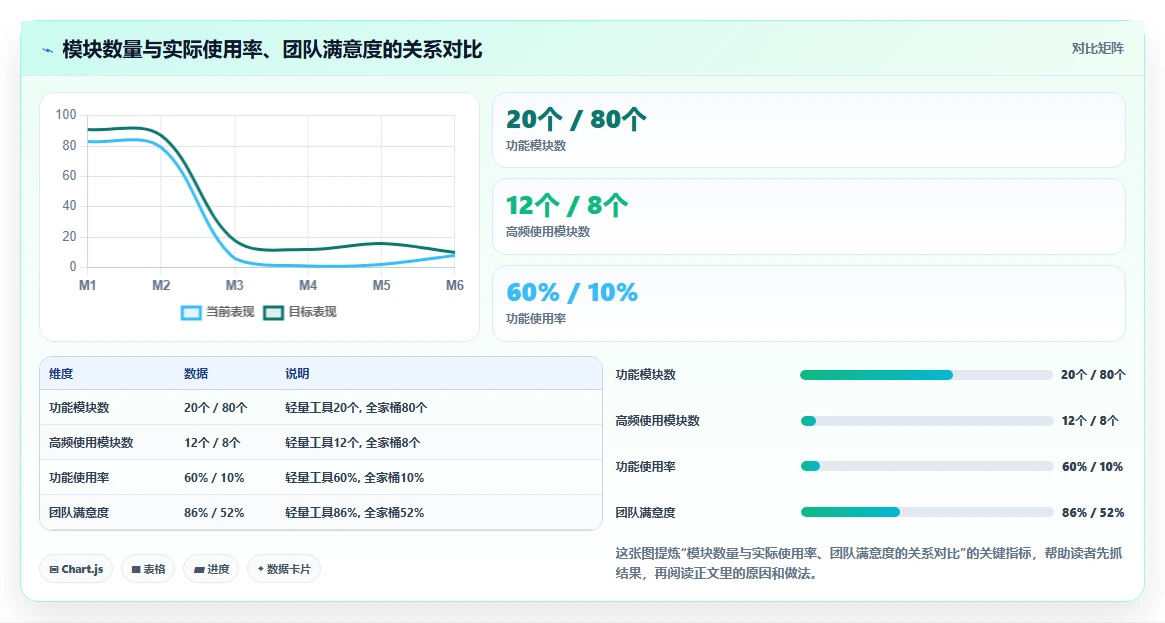Click table cell 团队满意度
1165x623 pixels.
(x=79, y=512)
